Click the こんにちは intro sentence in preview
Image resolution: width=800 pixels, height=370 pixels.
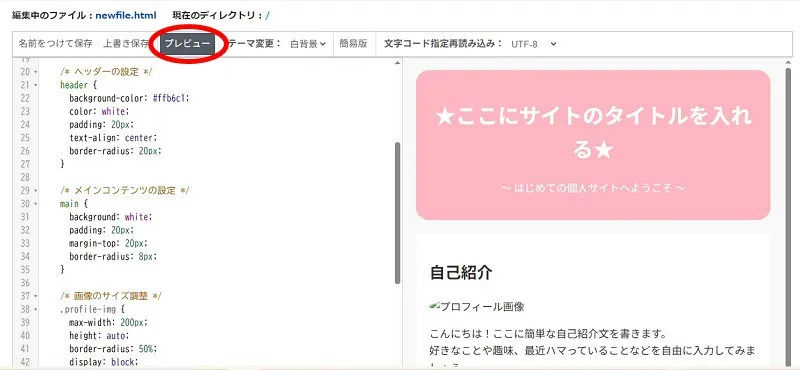[549, 335]
